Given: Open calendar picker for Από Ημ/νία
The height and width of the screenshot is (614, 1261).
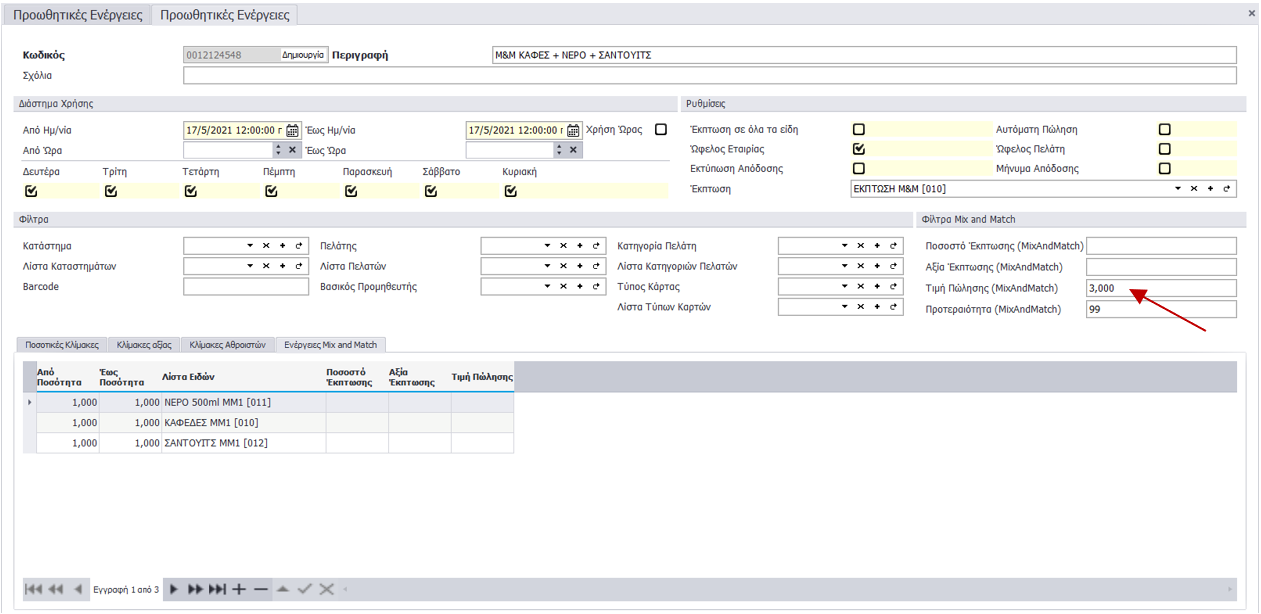Looking at the screenshot, I should pyautogui.click(x=292, y=130).
